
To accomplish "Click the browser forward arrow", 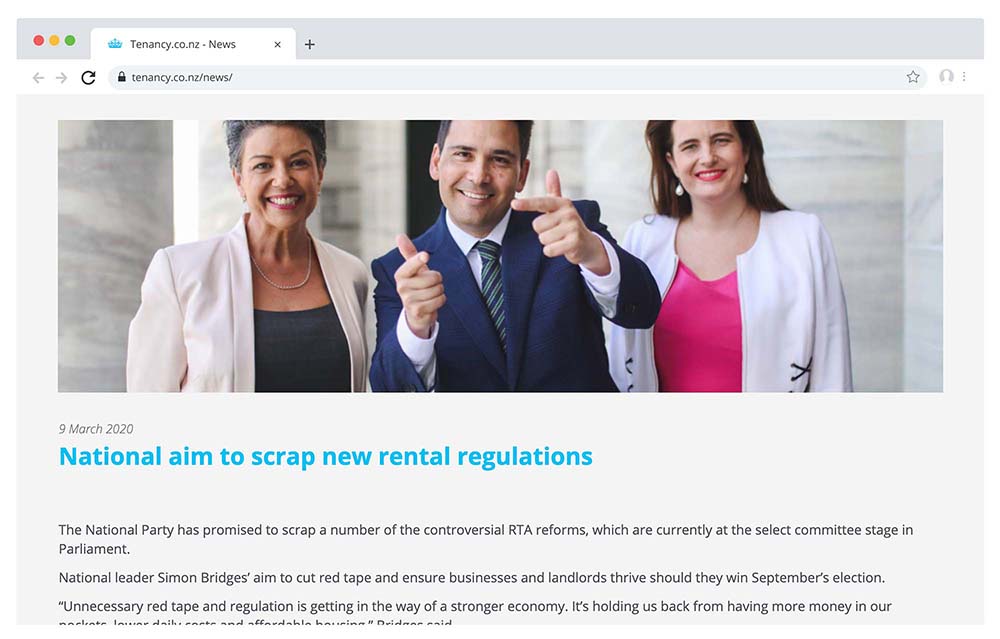I will [61, 78].
